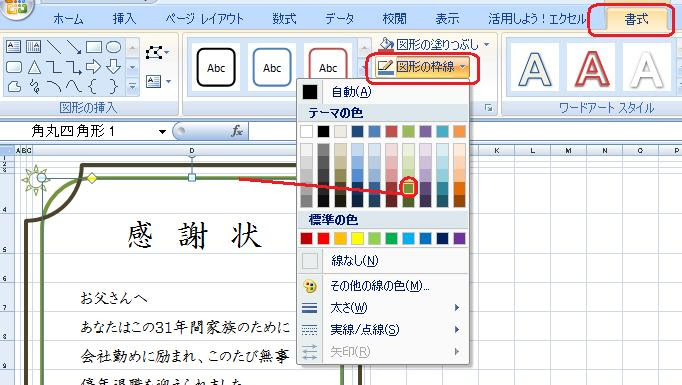The height and width of the screenshot is (385, 682).
Task: Pick the white theme color swatch
Action: [x=306, y=131]
